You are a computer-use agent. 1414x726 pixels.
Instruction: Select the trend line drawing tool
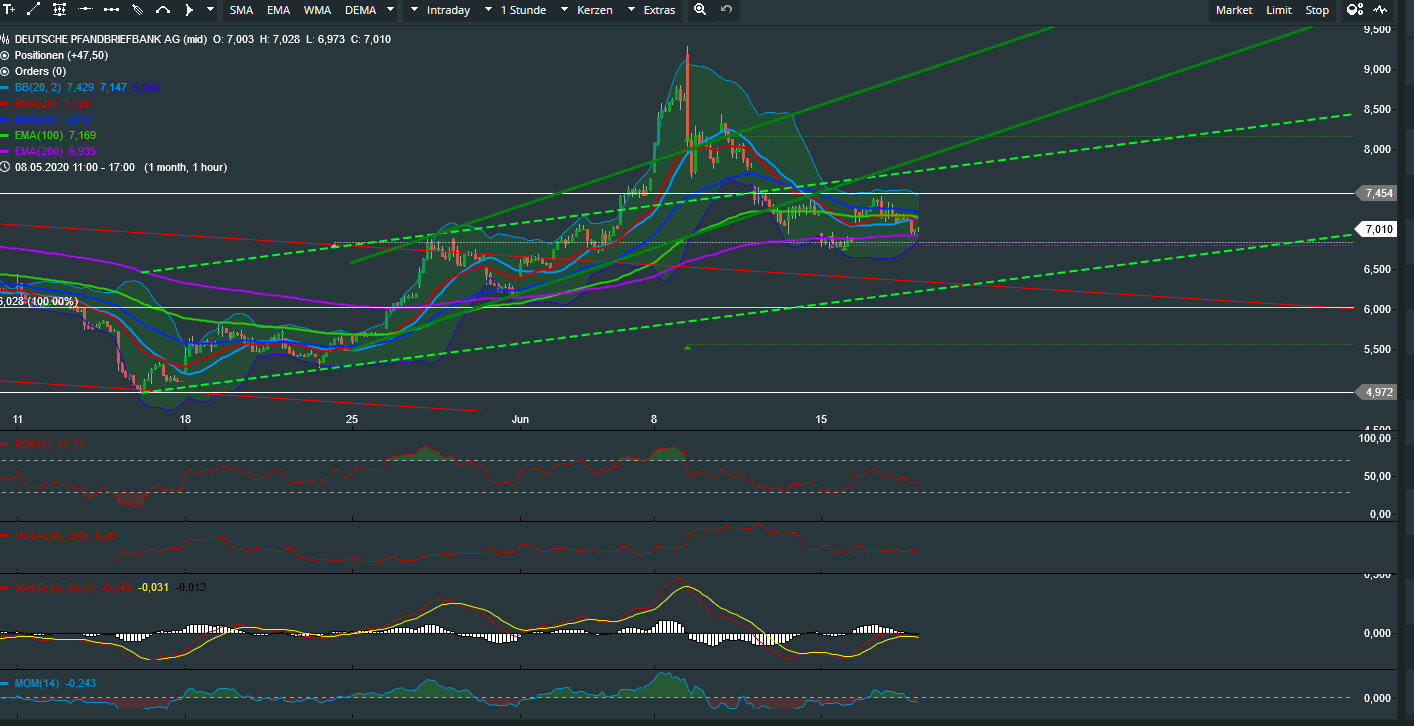click(33, 10)
